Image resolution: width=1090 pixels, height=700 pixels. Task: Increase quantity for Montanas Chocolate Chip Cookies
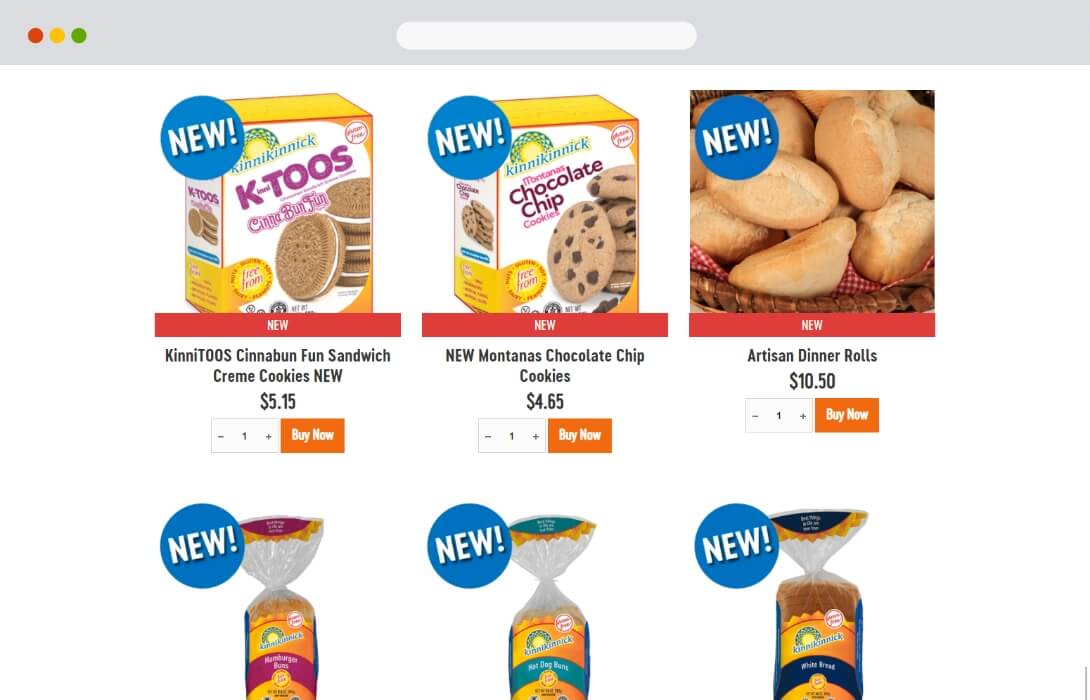pos(535,437)
